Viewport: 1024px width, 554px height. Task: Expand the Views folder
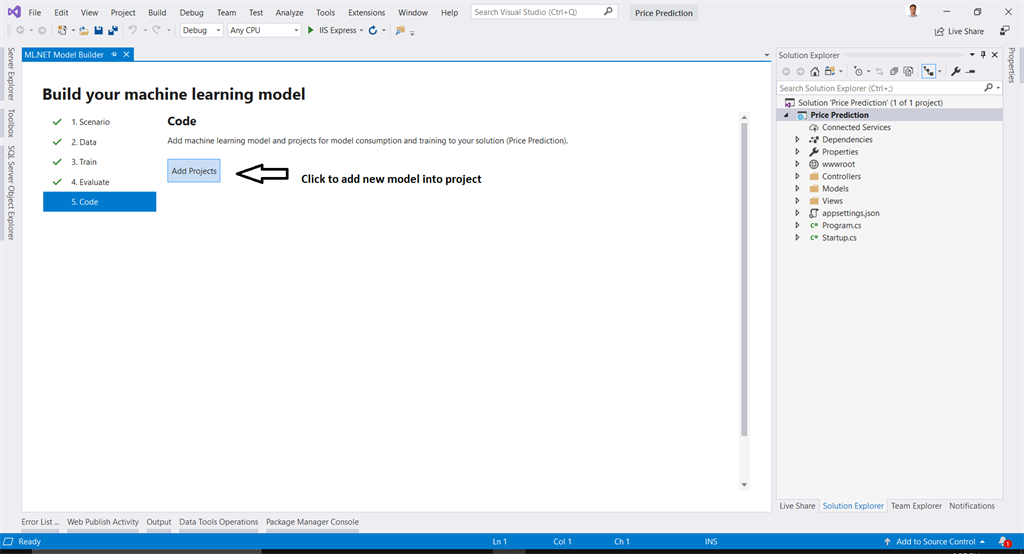tap(797, 201)
